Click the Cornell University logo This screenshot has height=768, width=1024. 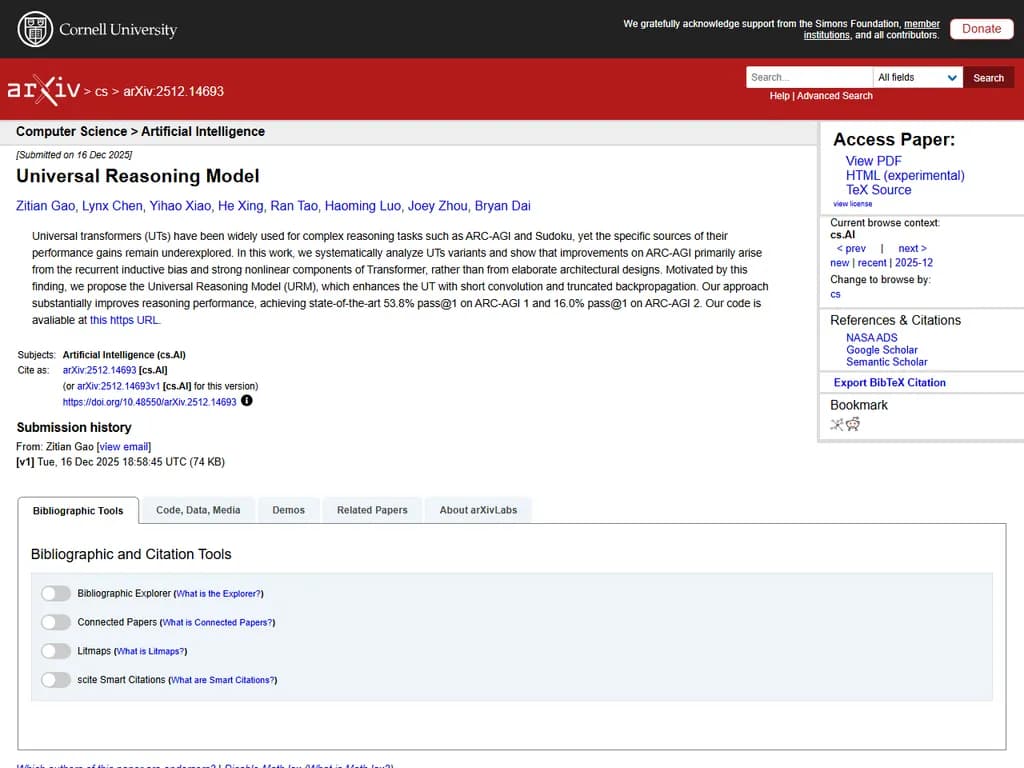pyautogui.click(x=97, y=29)
